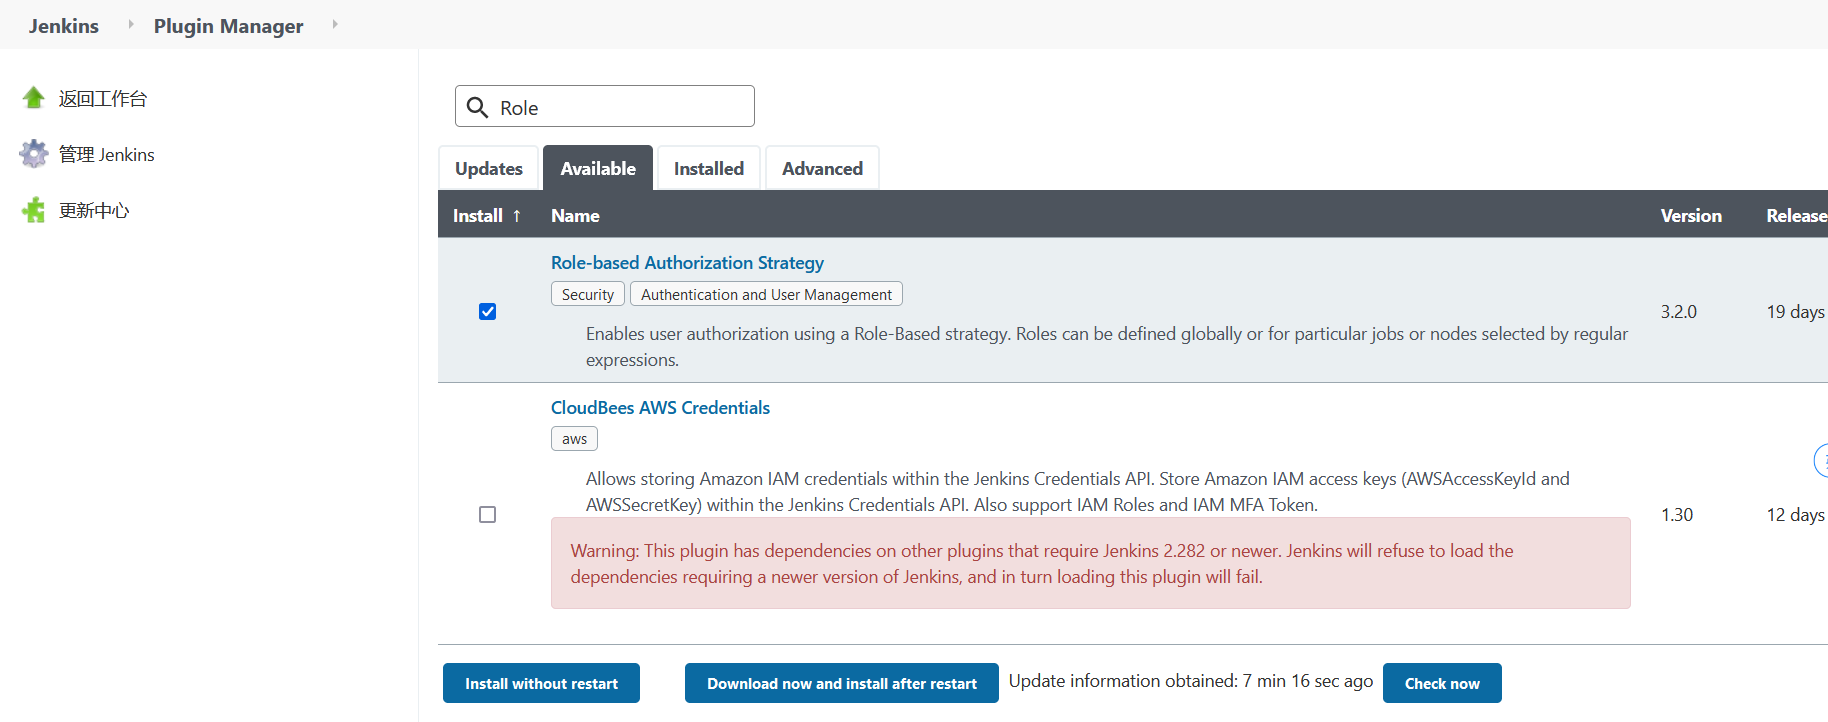This screenshot has height=722, width=1828.
Task: Open Role-based Authorization Strategy plugin link
Action: (687, 263)
